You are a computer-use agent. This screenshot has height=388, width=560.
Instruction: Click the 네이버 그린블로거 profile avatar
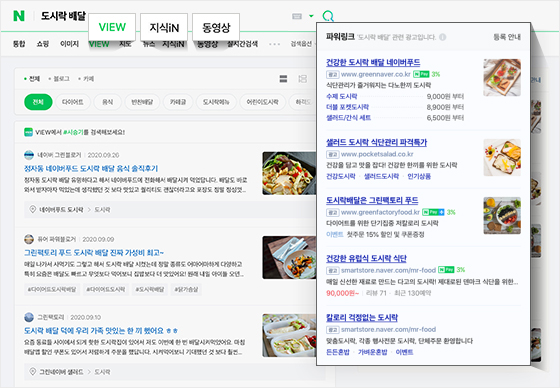(x=29, y=155)
